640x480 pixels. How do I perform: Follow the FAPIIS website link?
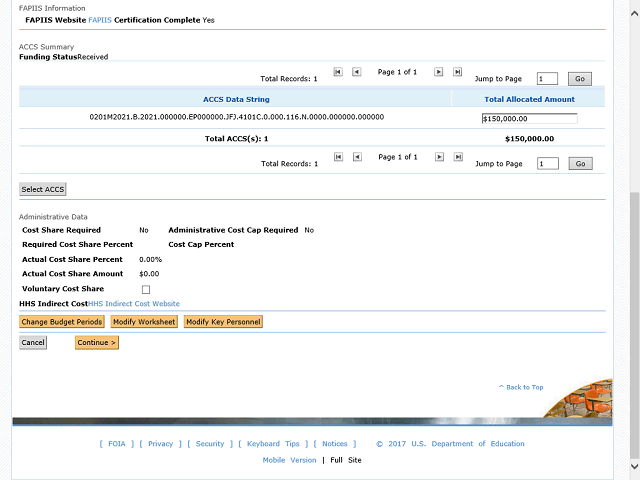[100, 20]
